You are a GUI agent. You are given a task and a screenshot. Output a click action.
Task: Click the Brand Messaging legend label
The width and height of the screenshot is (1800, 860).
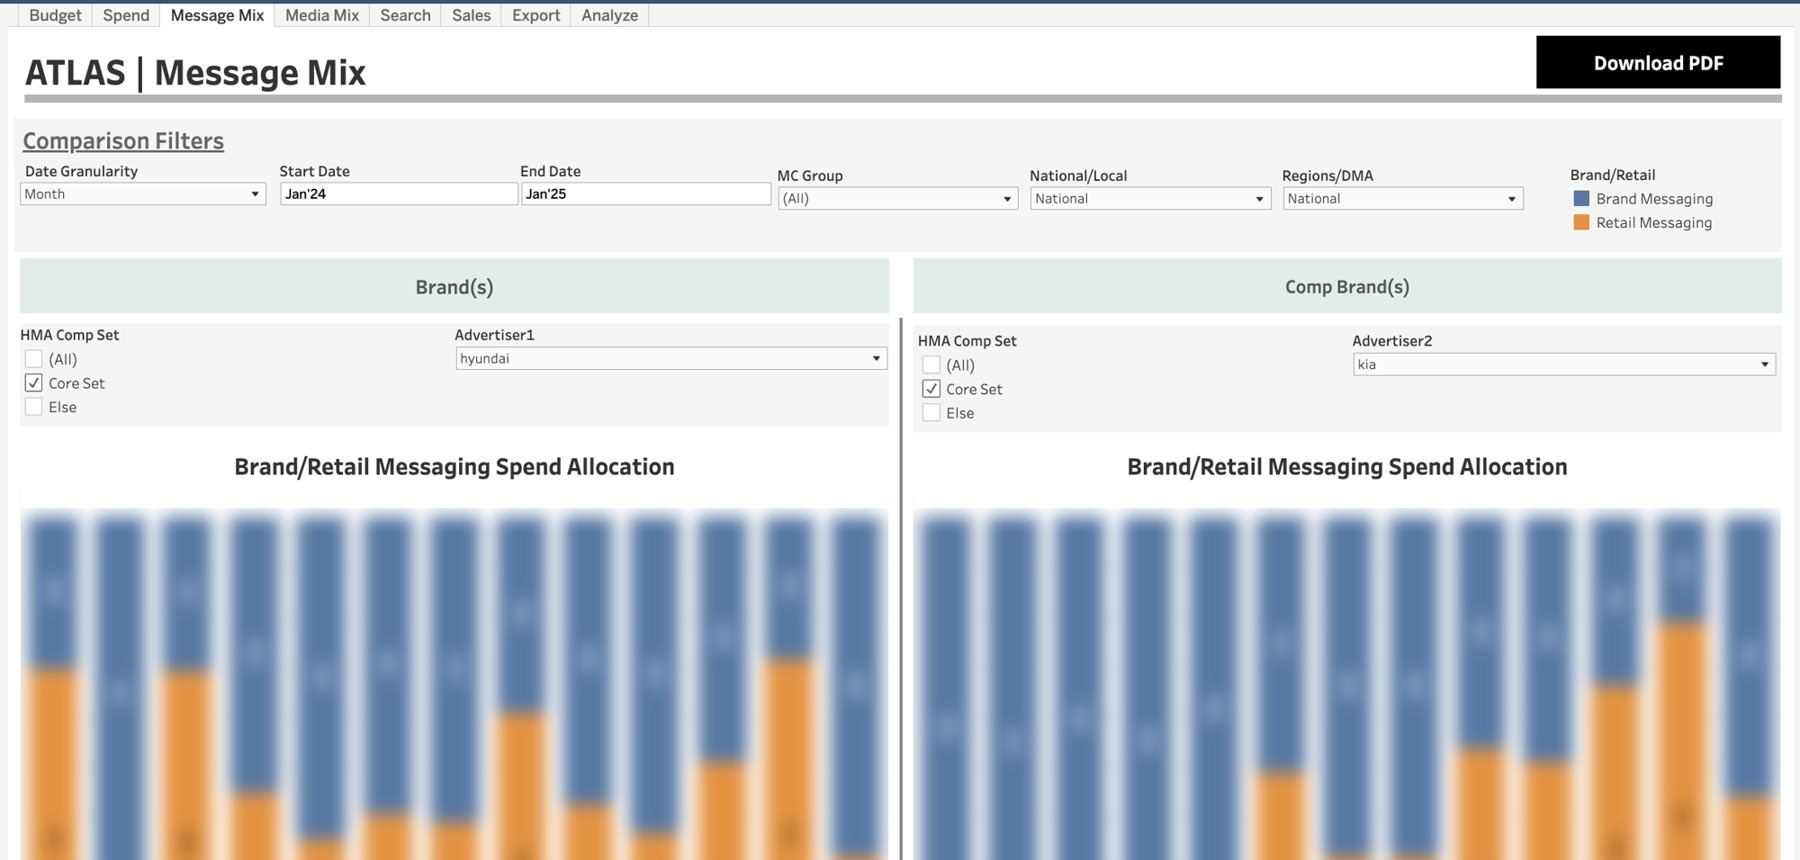pos(1654,198)
